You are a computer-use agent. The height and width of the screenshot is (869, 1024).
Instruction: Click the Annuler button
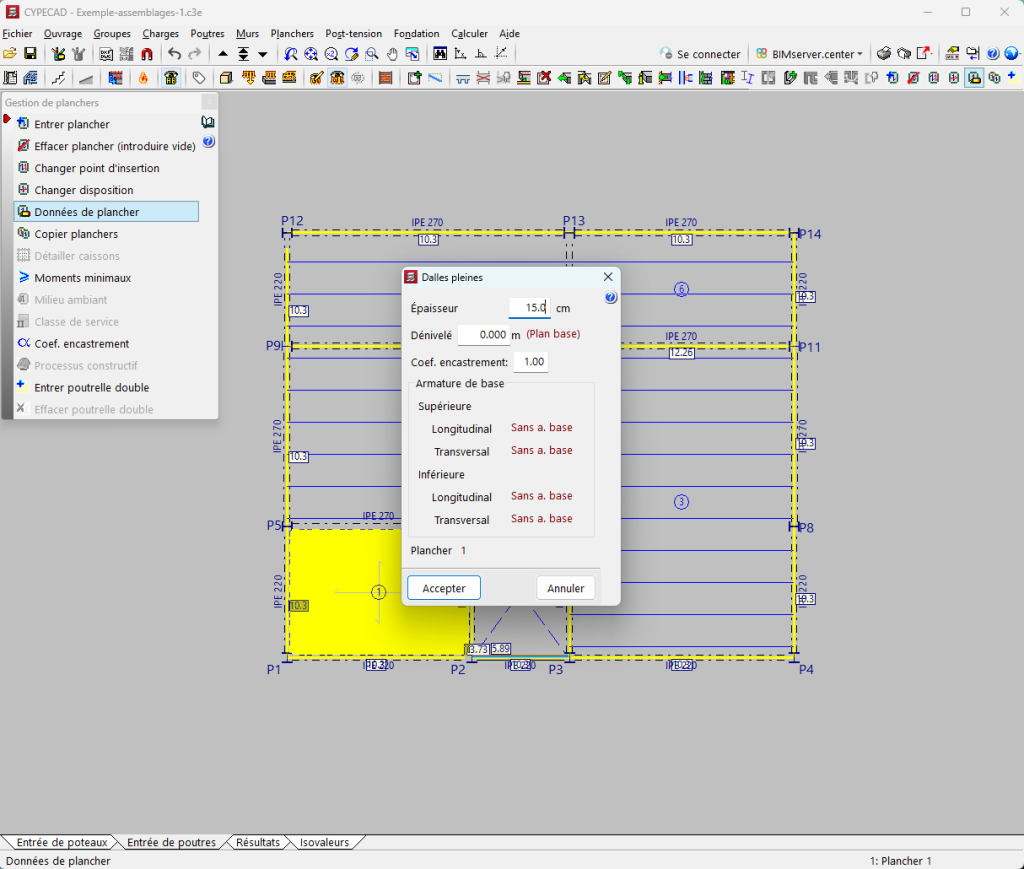[x=566, y=588]
